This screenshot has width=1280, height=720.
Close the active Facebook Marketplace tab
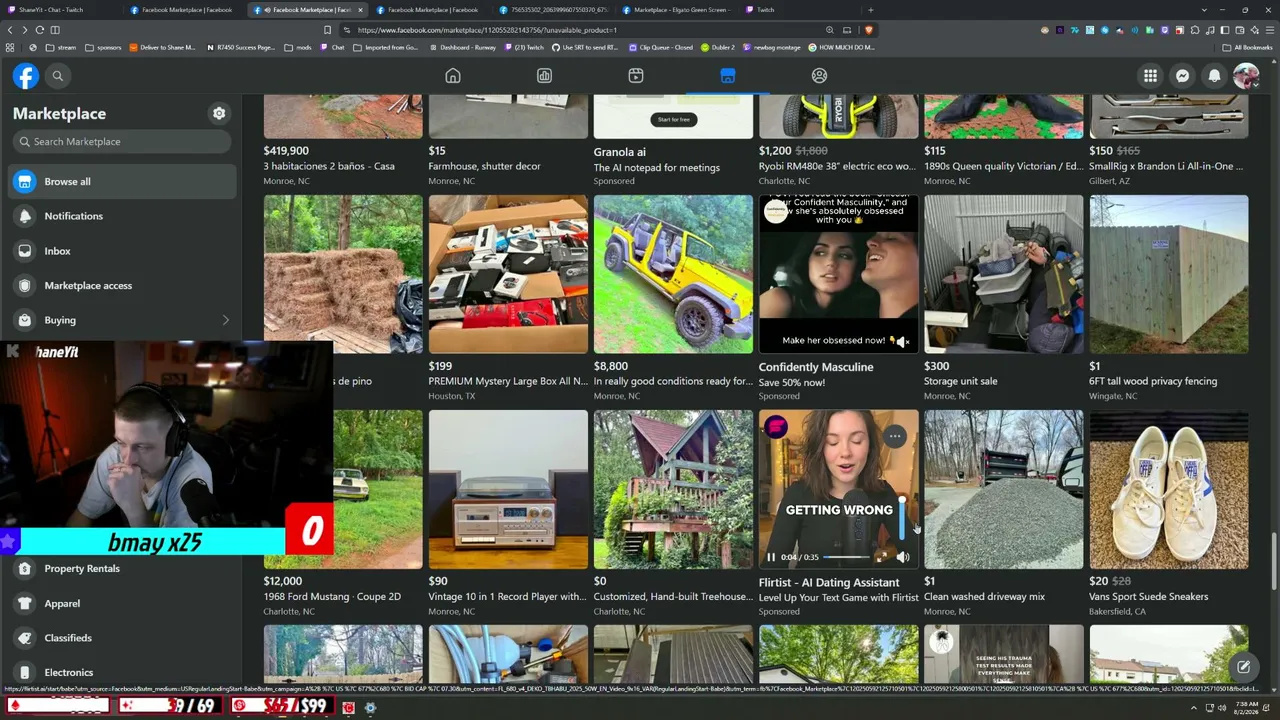coord(360,10)
